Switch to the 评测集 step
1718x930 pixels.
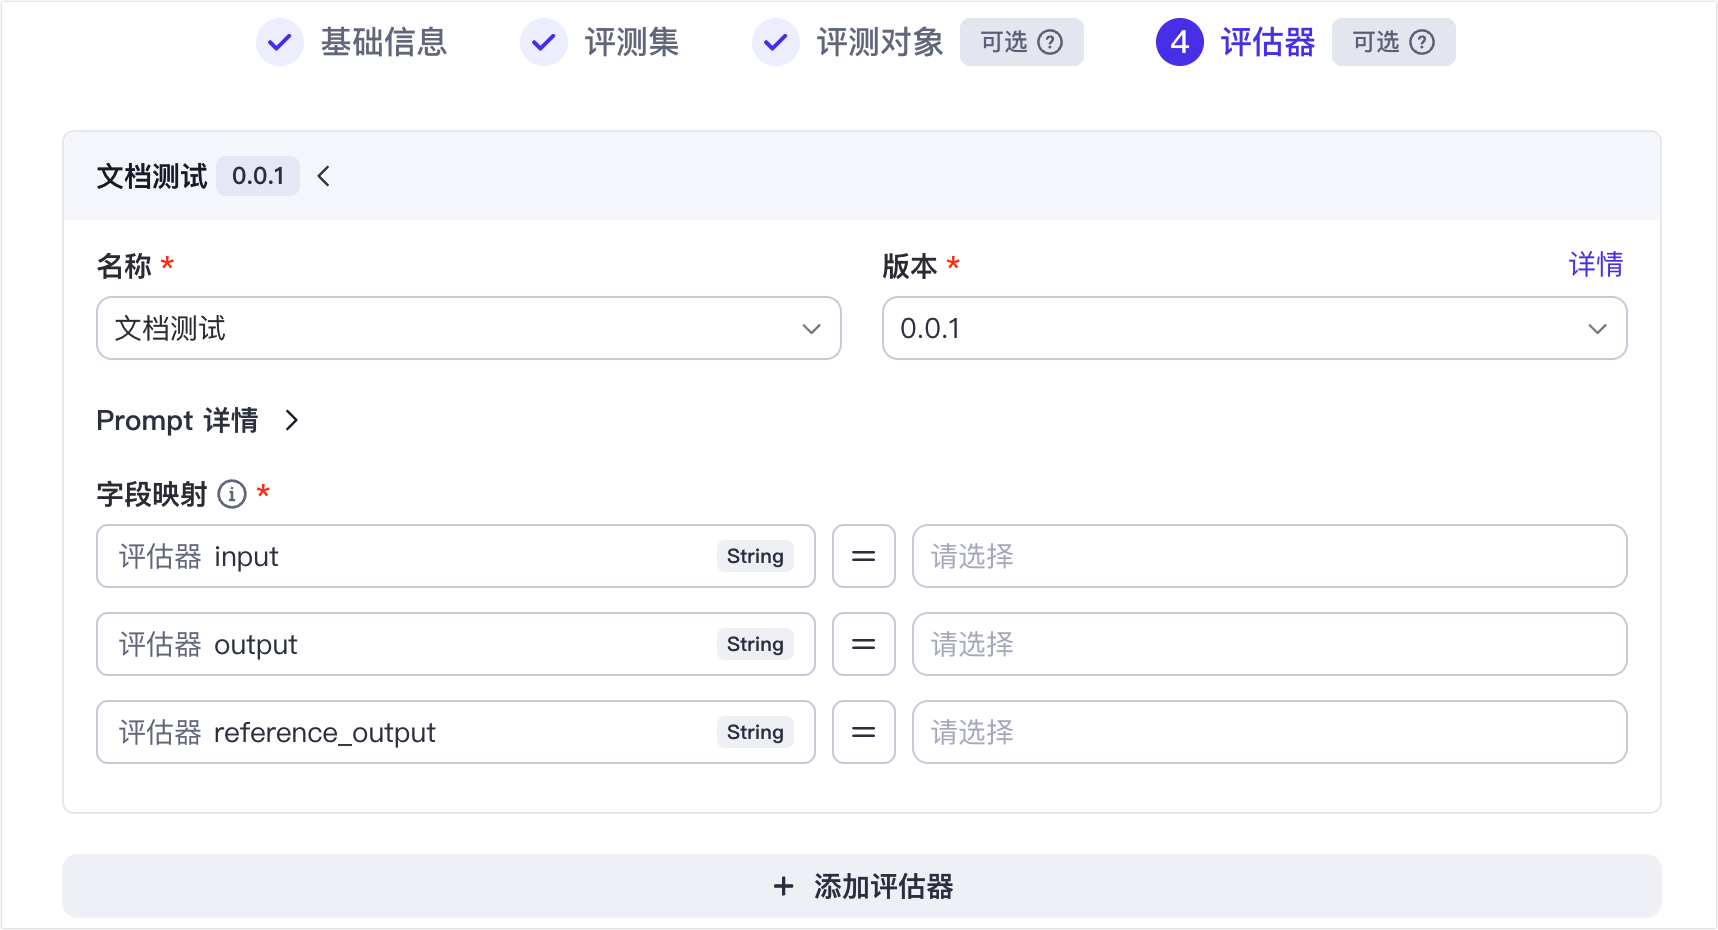[631, 42]
